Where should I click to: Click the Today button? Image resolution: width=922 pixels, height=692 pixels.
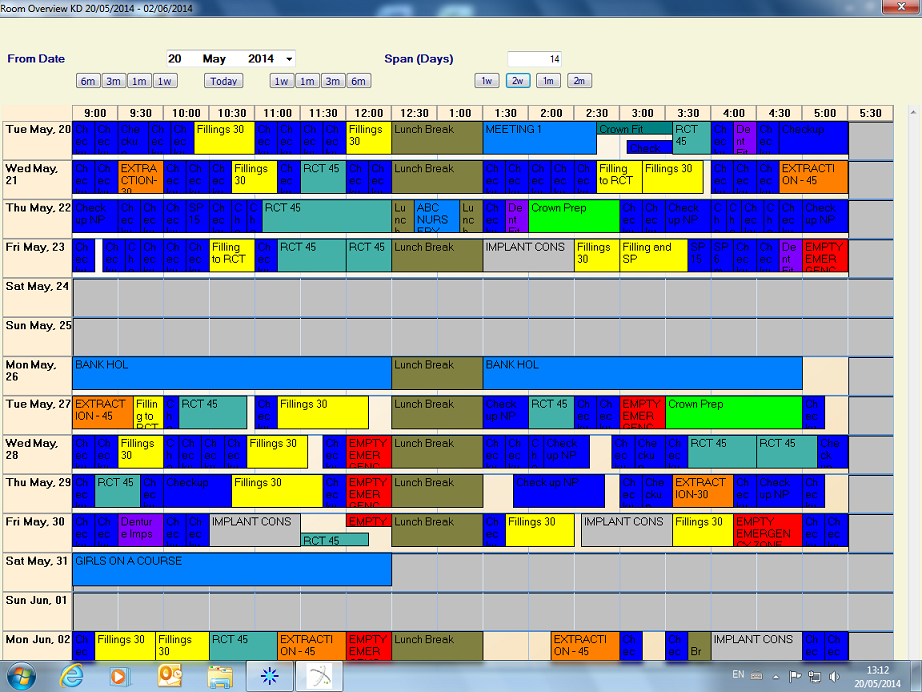(x=223, y=80)
